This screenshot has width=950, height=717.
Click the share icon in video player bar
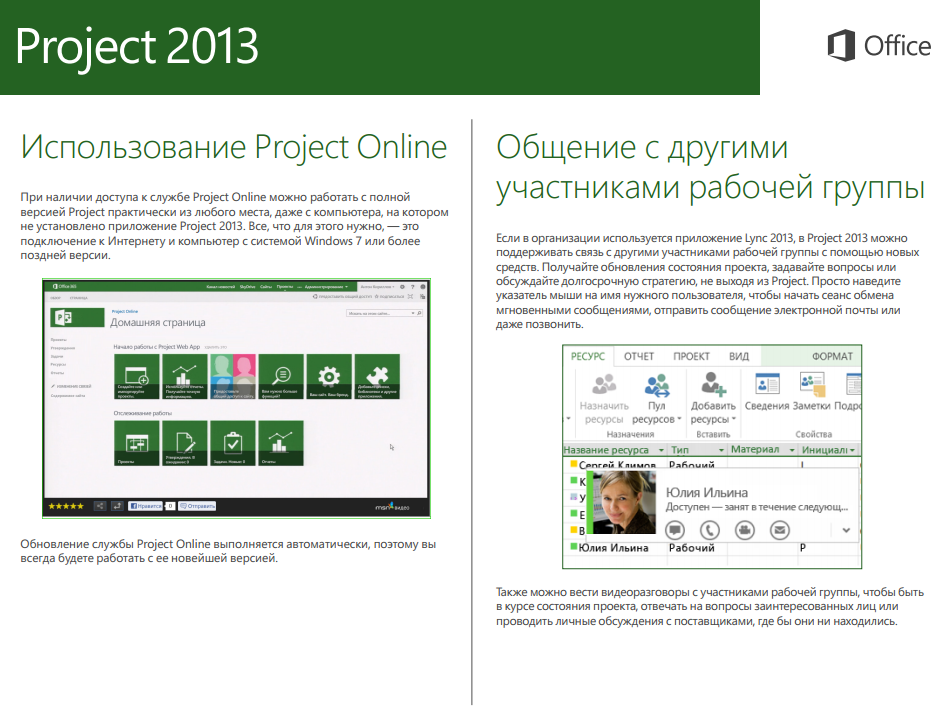coord(100,505)
